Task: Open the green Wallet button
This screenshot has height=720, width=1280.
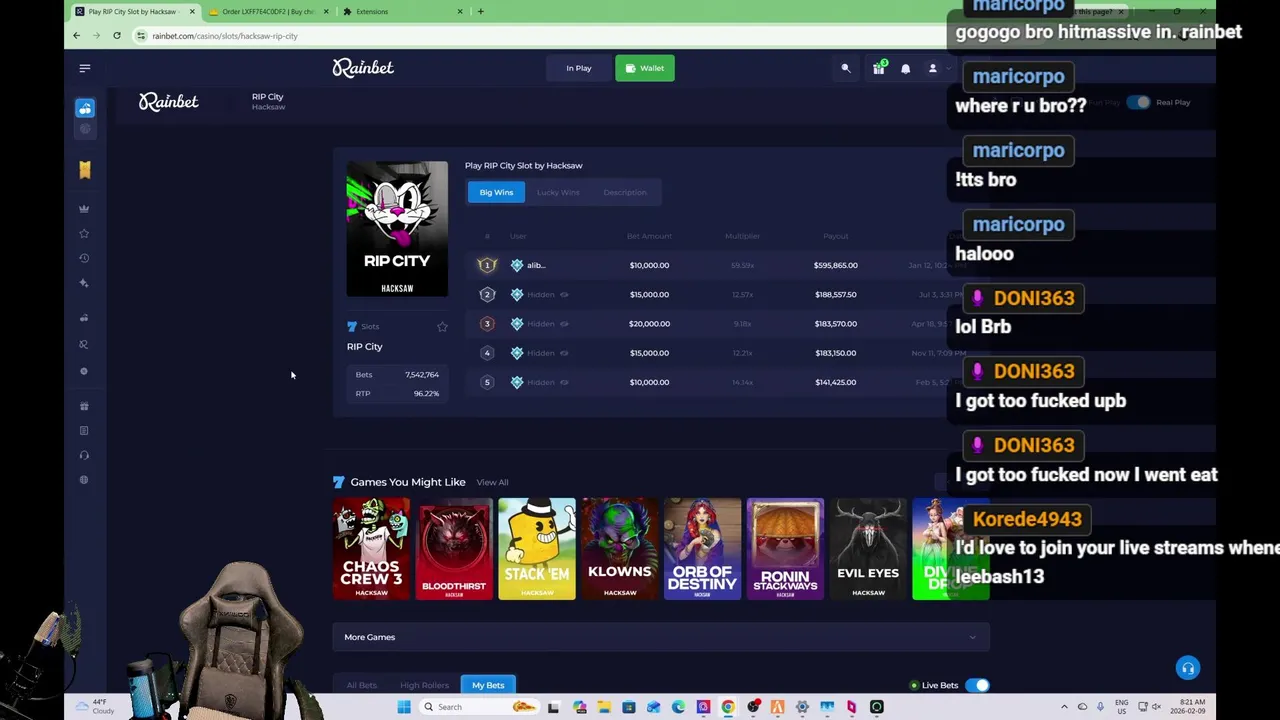Action: (x=645, y=68)
